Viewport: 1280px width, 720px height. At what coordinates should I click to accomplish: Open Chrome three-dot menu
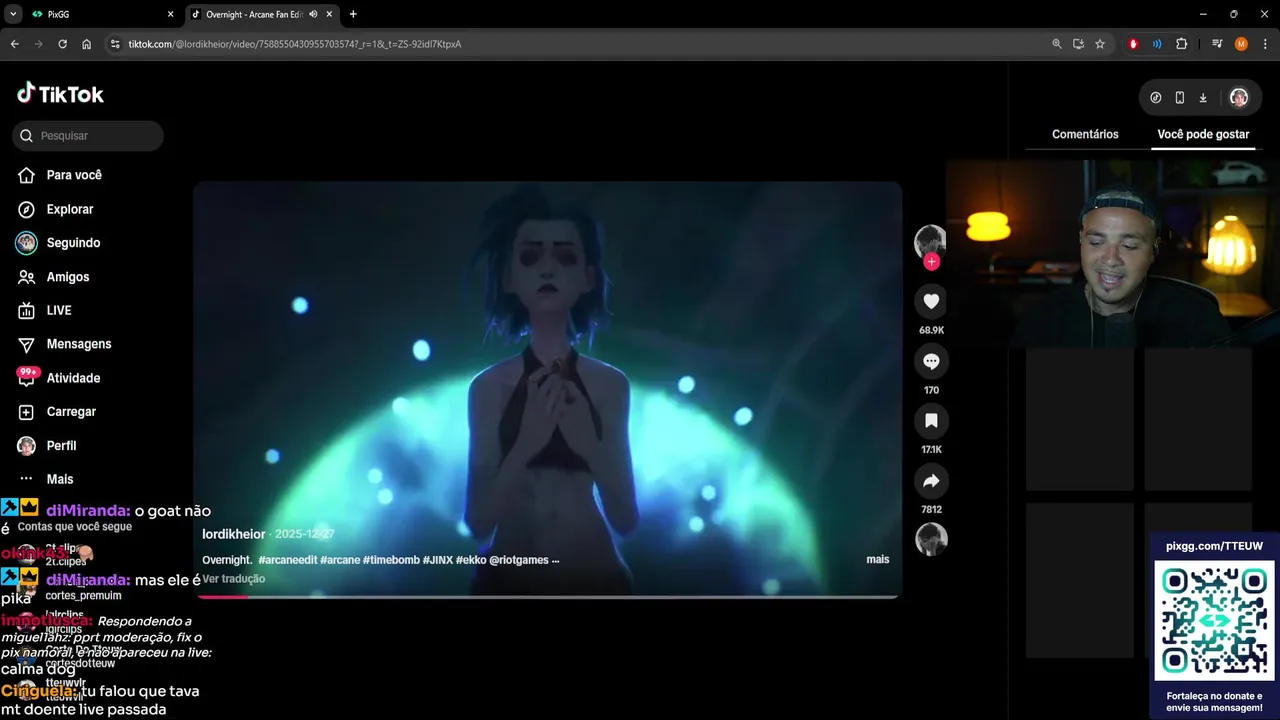(1265, 44)
